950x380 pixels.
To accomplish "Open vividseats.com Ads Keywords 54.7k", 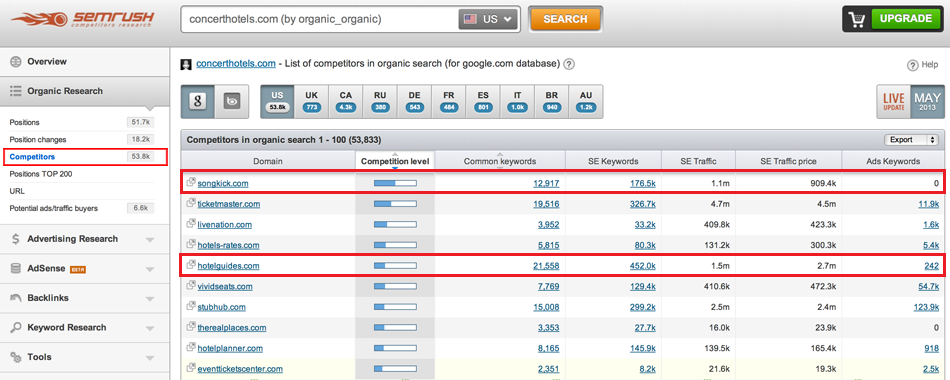I will pyautogui.click(x=928, y=286).
